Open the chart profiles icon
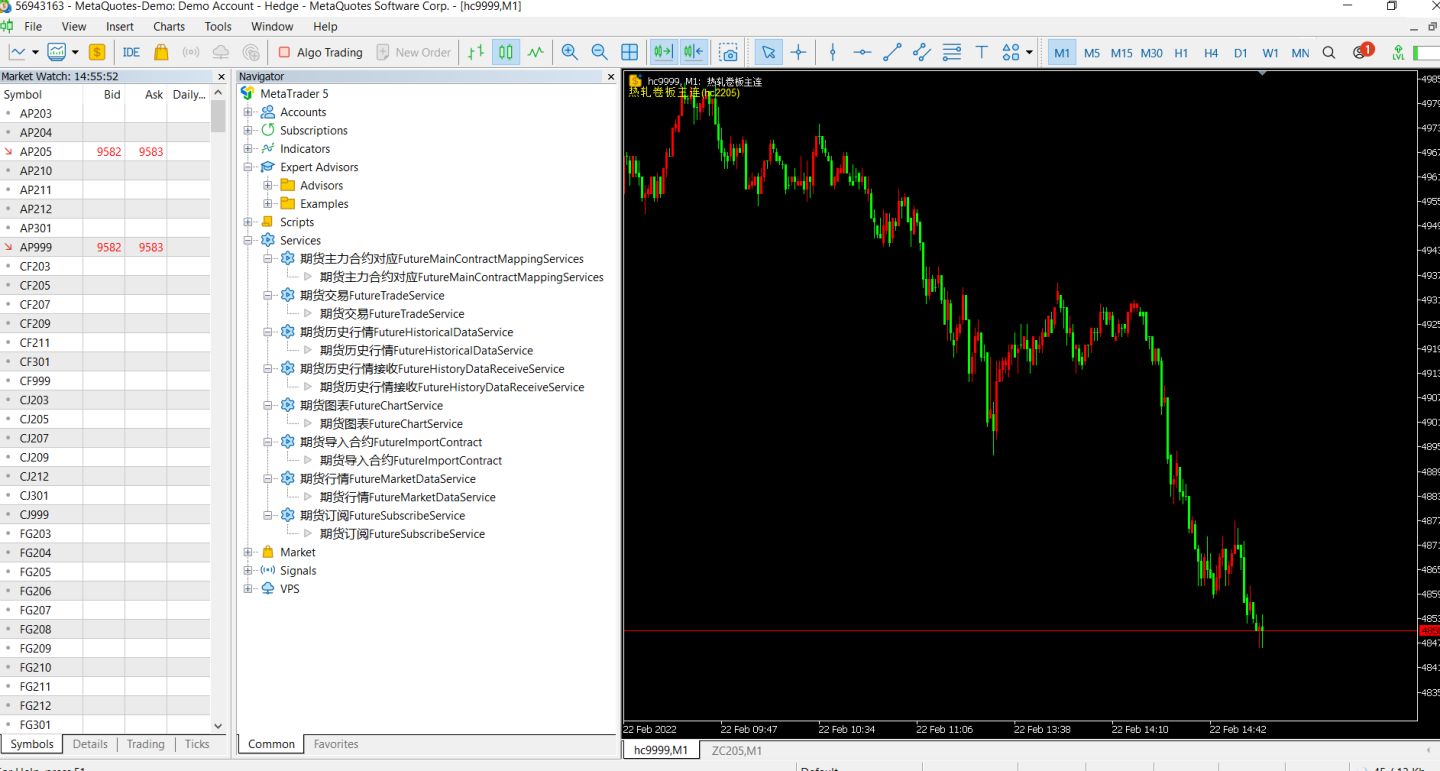 (56, 52)
